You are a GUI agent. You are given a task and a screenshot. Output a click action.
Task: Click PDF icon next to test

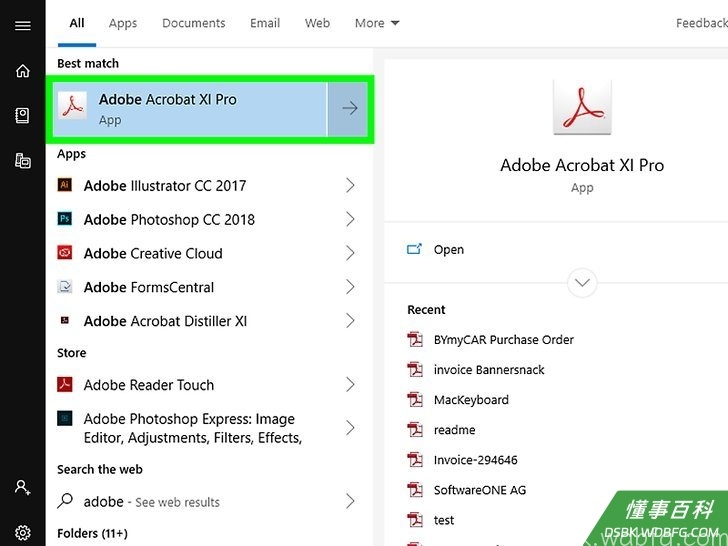point(415,520)
